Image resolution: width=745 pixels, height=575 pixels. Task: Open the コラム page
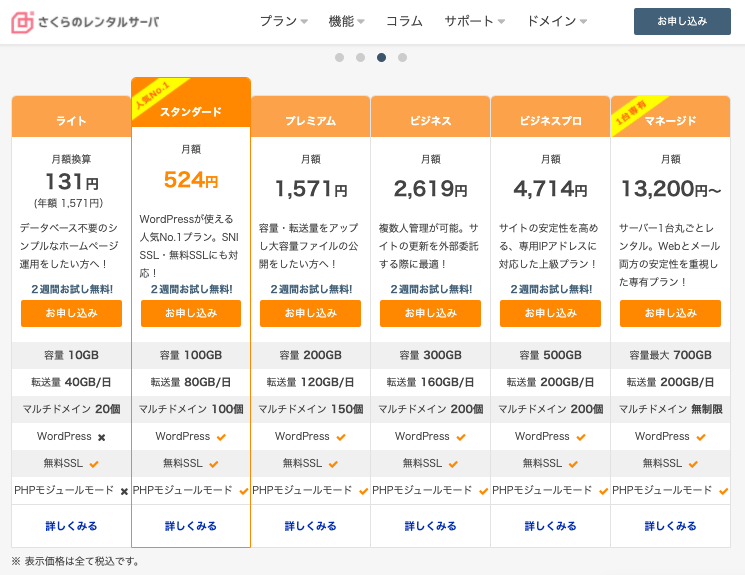click(x=404, y=21)
